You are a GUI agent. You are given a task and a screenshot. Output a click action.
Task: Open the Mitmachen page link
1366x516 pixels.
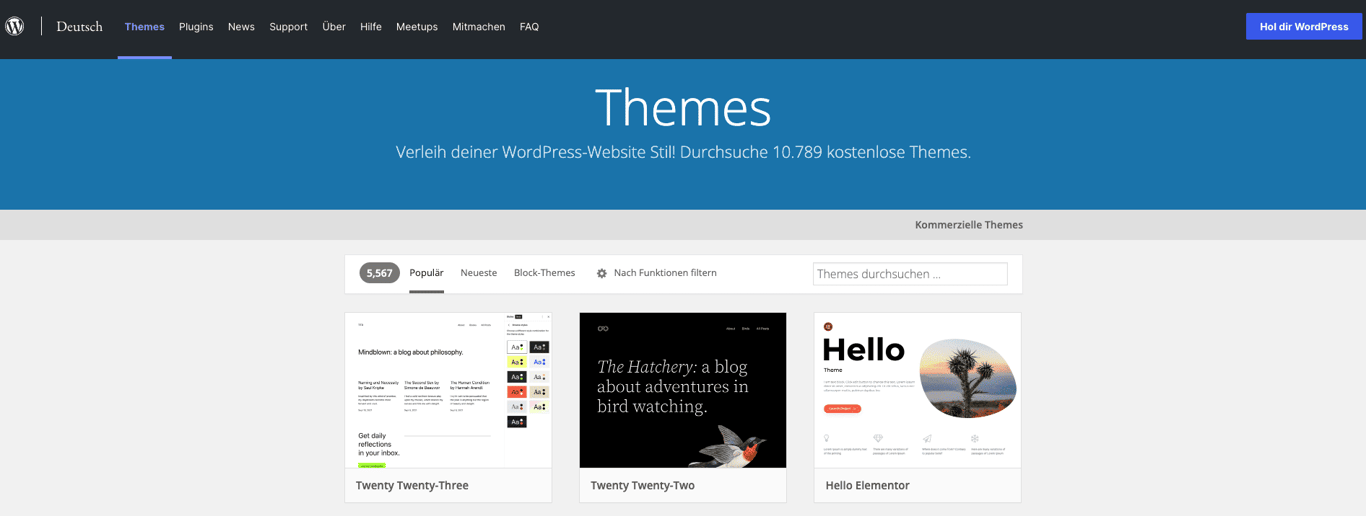479,27
